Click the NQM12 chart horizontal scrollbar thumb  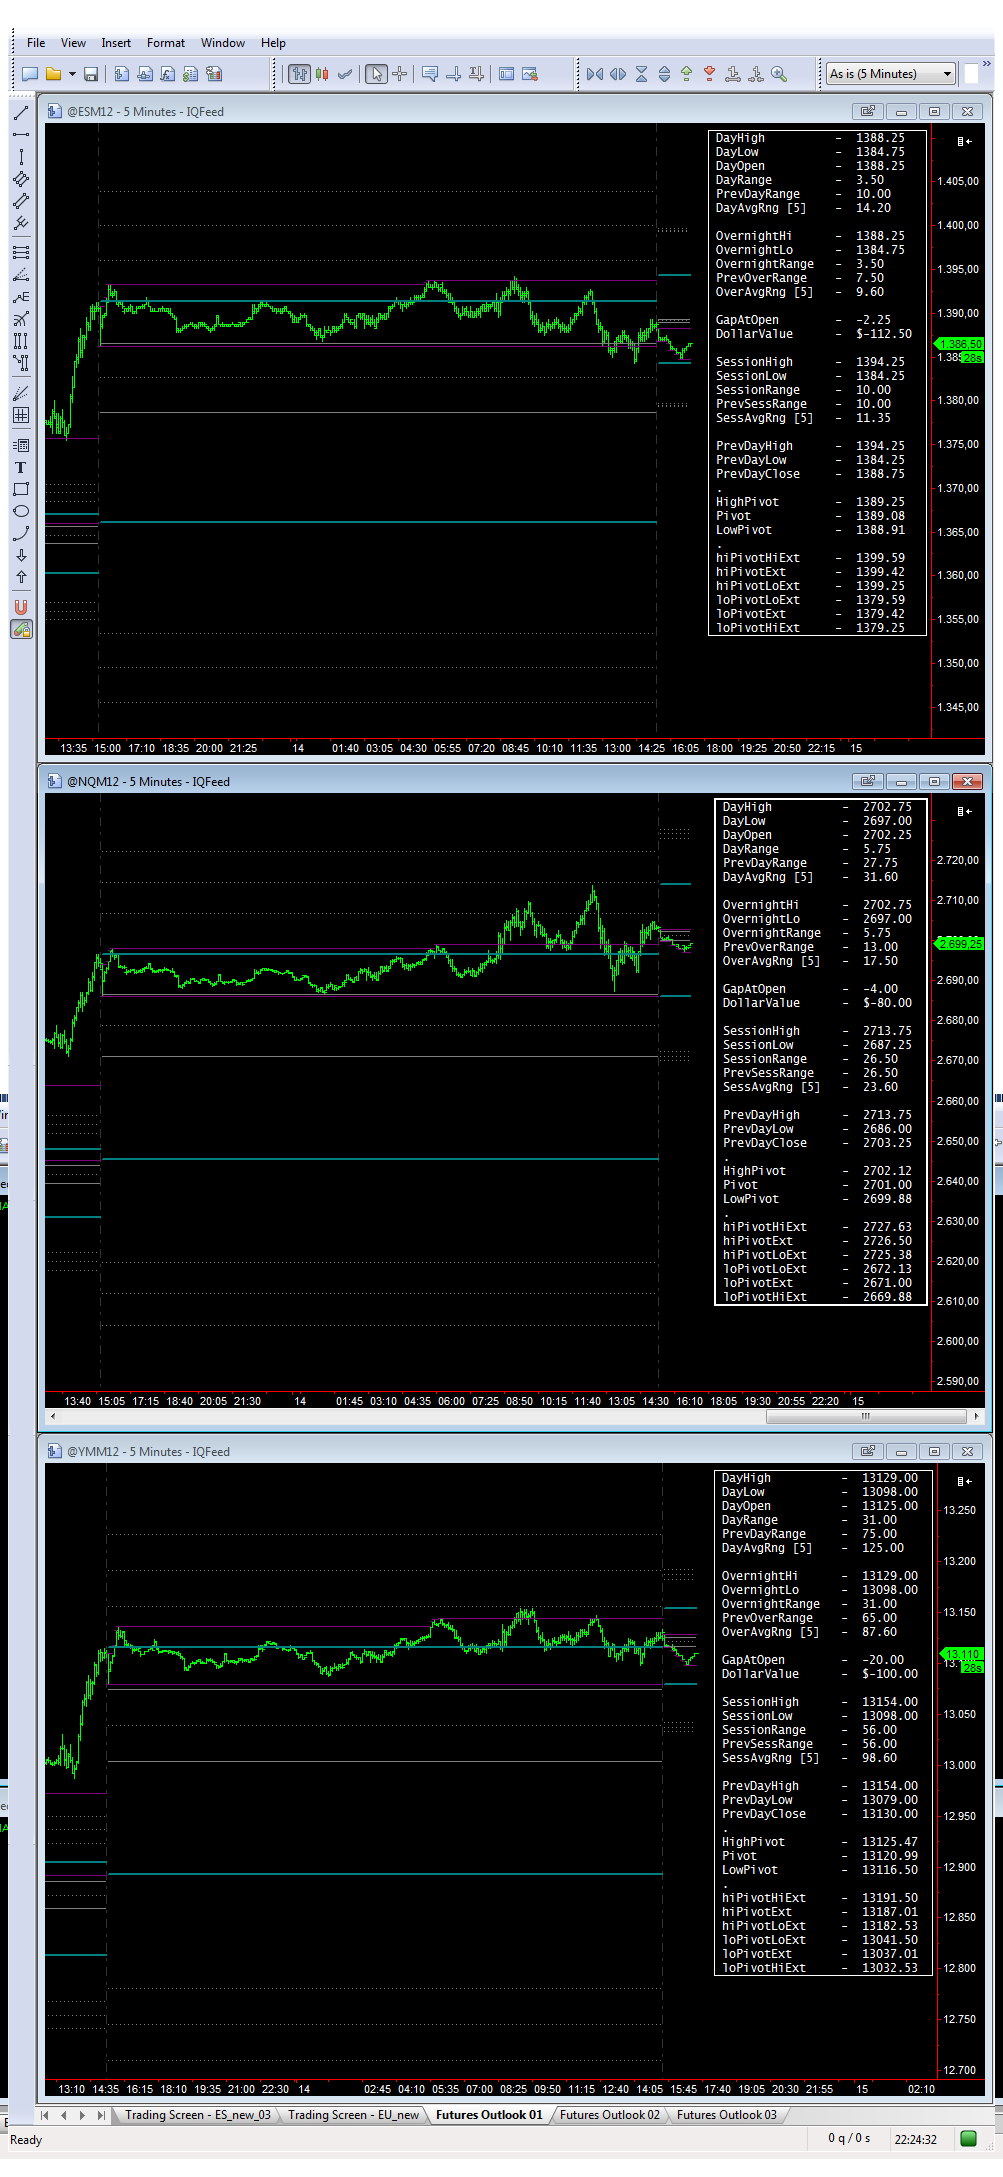pyautogui.click(x=866, y=1416)
